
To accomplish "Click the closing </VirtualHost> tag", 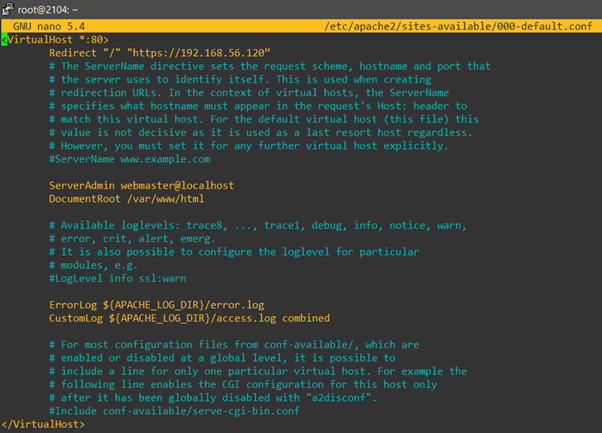I will pyautogui.click(x=44, y=424).
